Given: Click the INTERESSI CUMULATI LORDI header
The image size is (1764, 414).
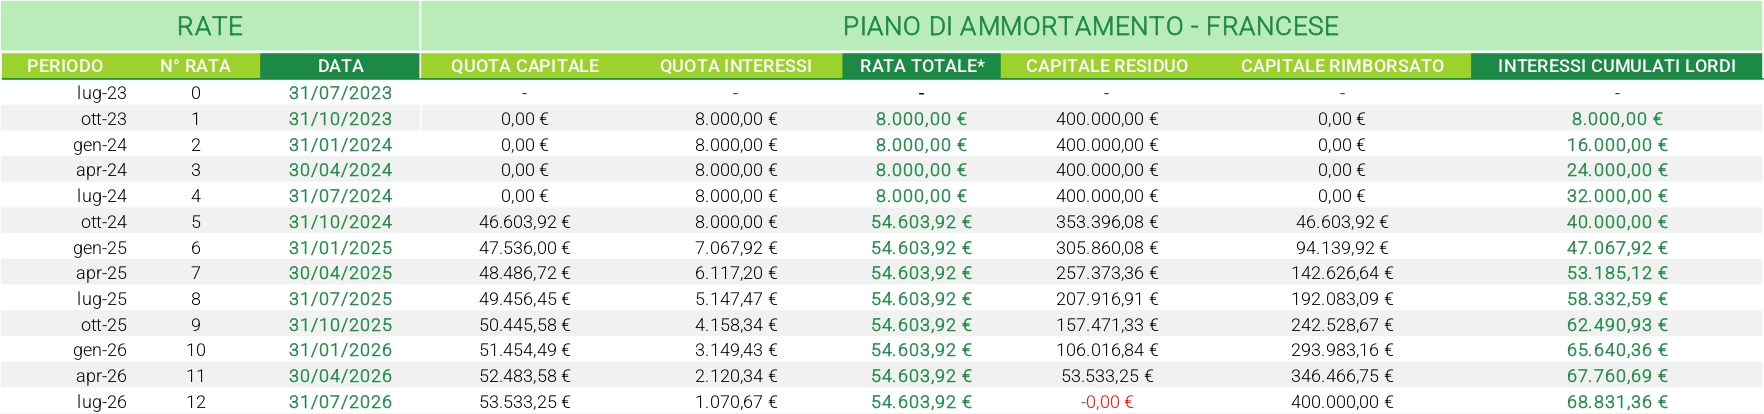Looking at the screenshot, I should [x=1617, y=66].
